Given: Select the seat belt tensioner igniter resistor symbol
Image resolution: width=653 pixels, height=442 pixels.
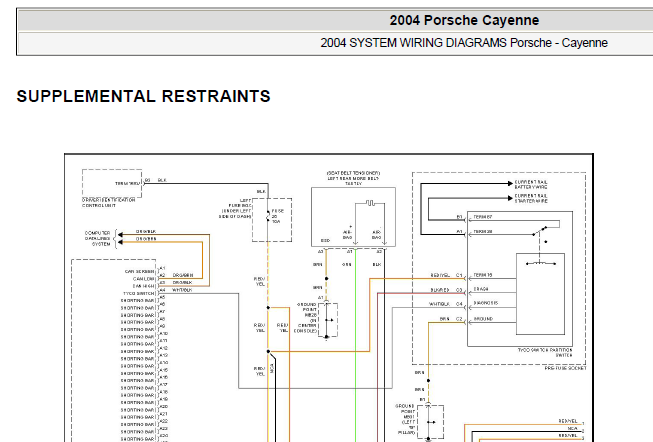Looking at the screenshot, I should coord(370,203).
